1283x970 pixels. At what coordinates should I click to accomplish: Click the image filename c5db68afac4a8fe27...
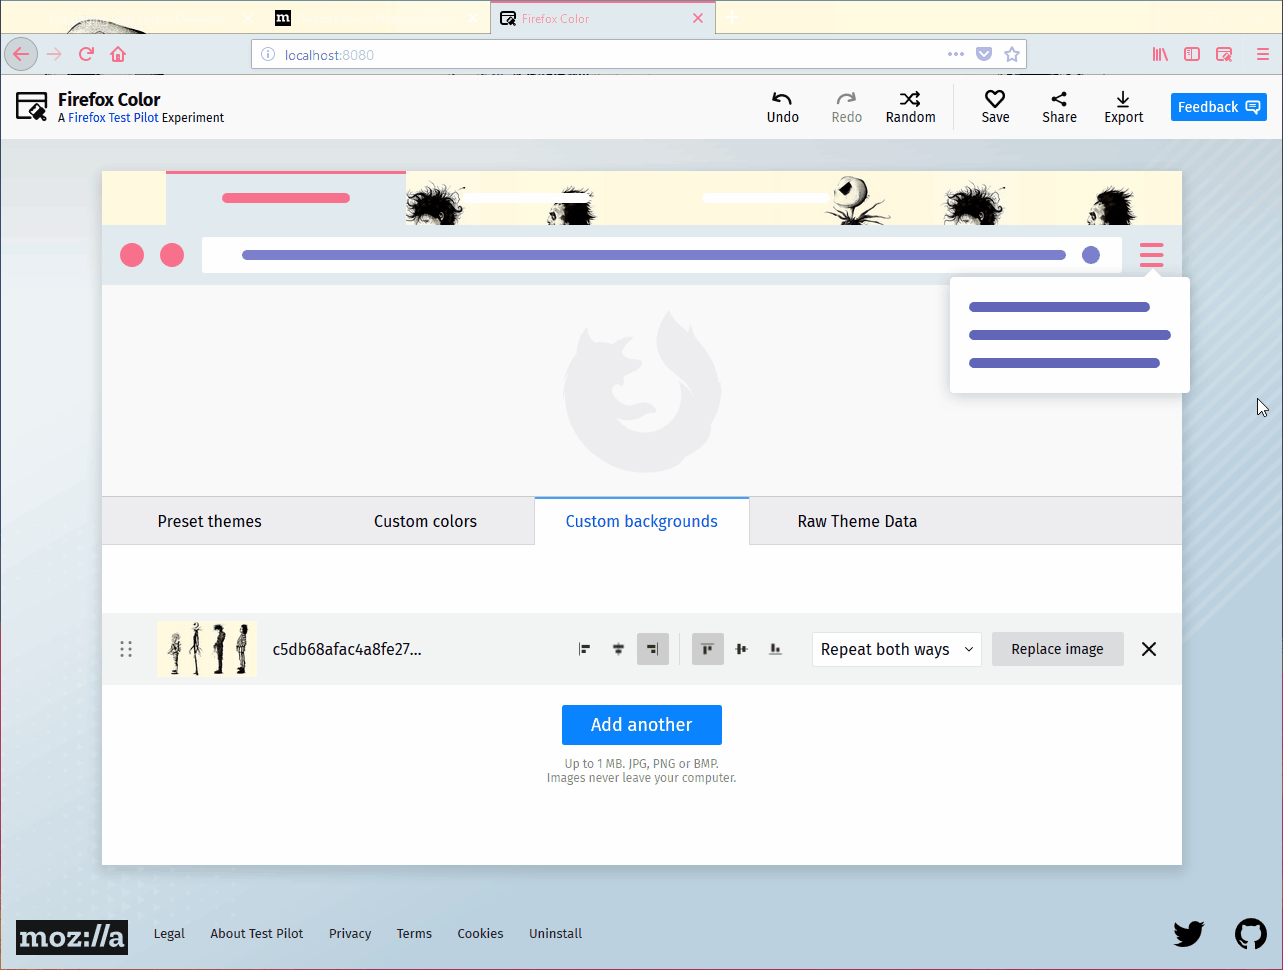click(347, 649)
